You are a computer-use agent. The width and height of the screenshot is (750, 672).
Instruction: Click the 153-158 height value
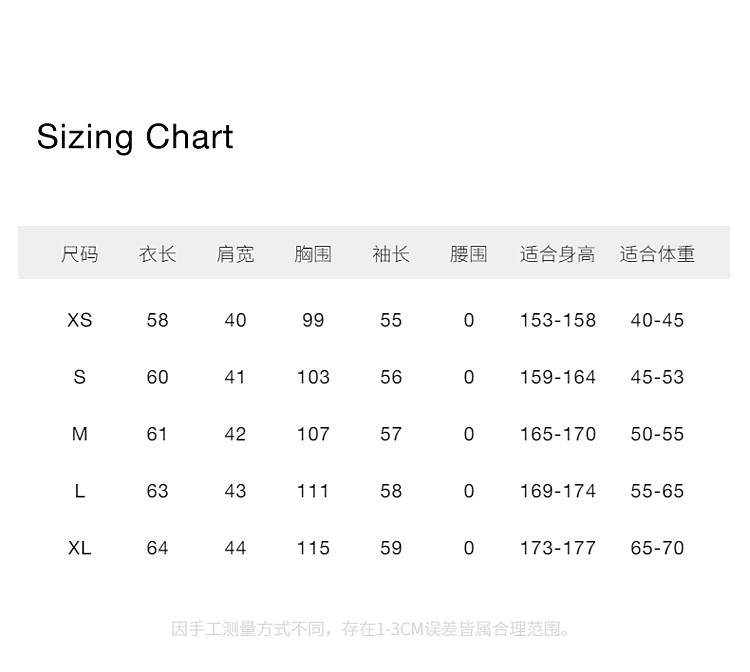[x=557, y=320]
